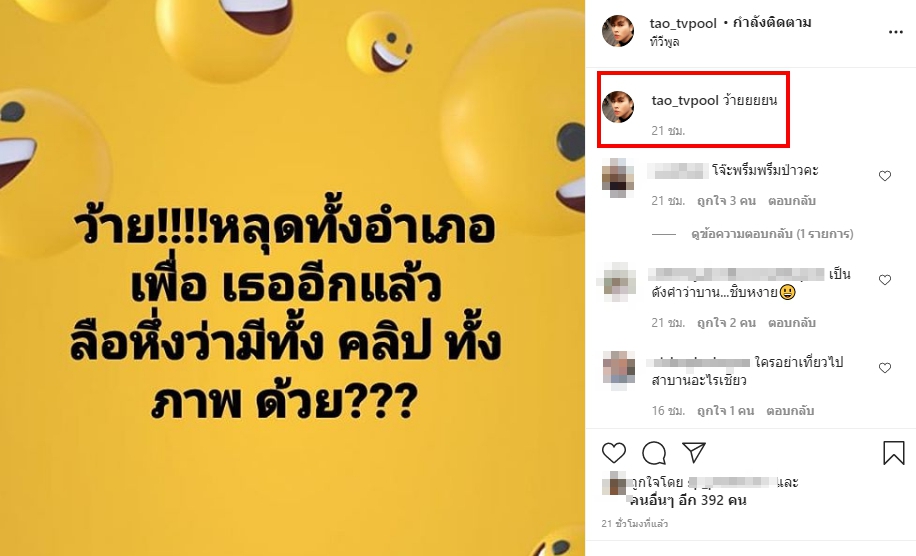Screen dimensions: 916x556
Task: Like the post with the heart icon
Action: [x=613, y=453]
